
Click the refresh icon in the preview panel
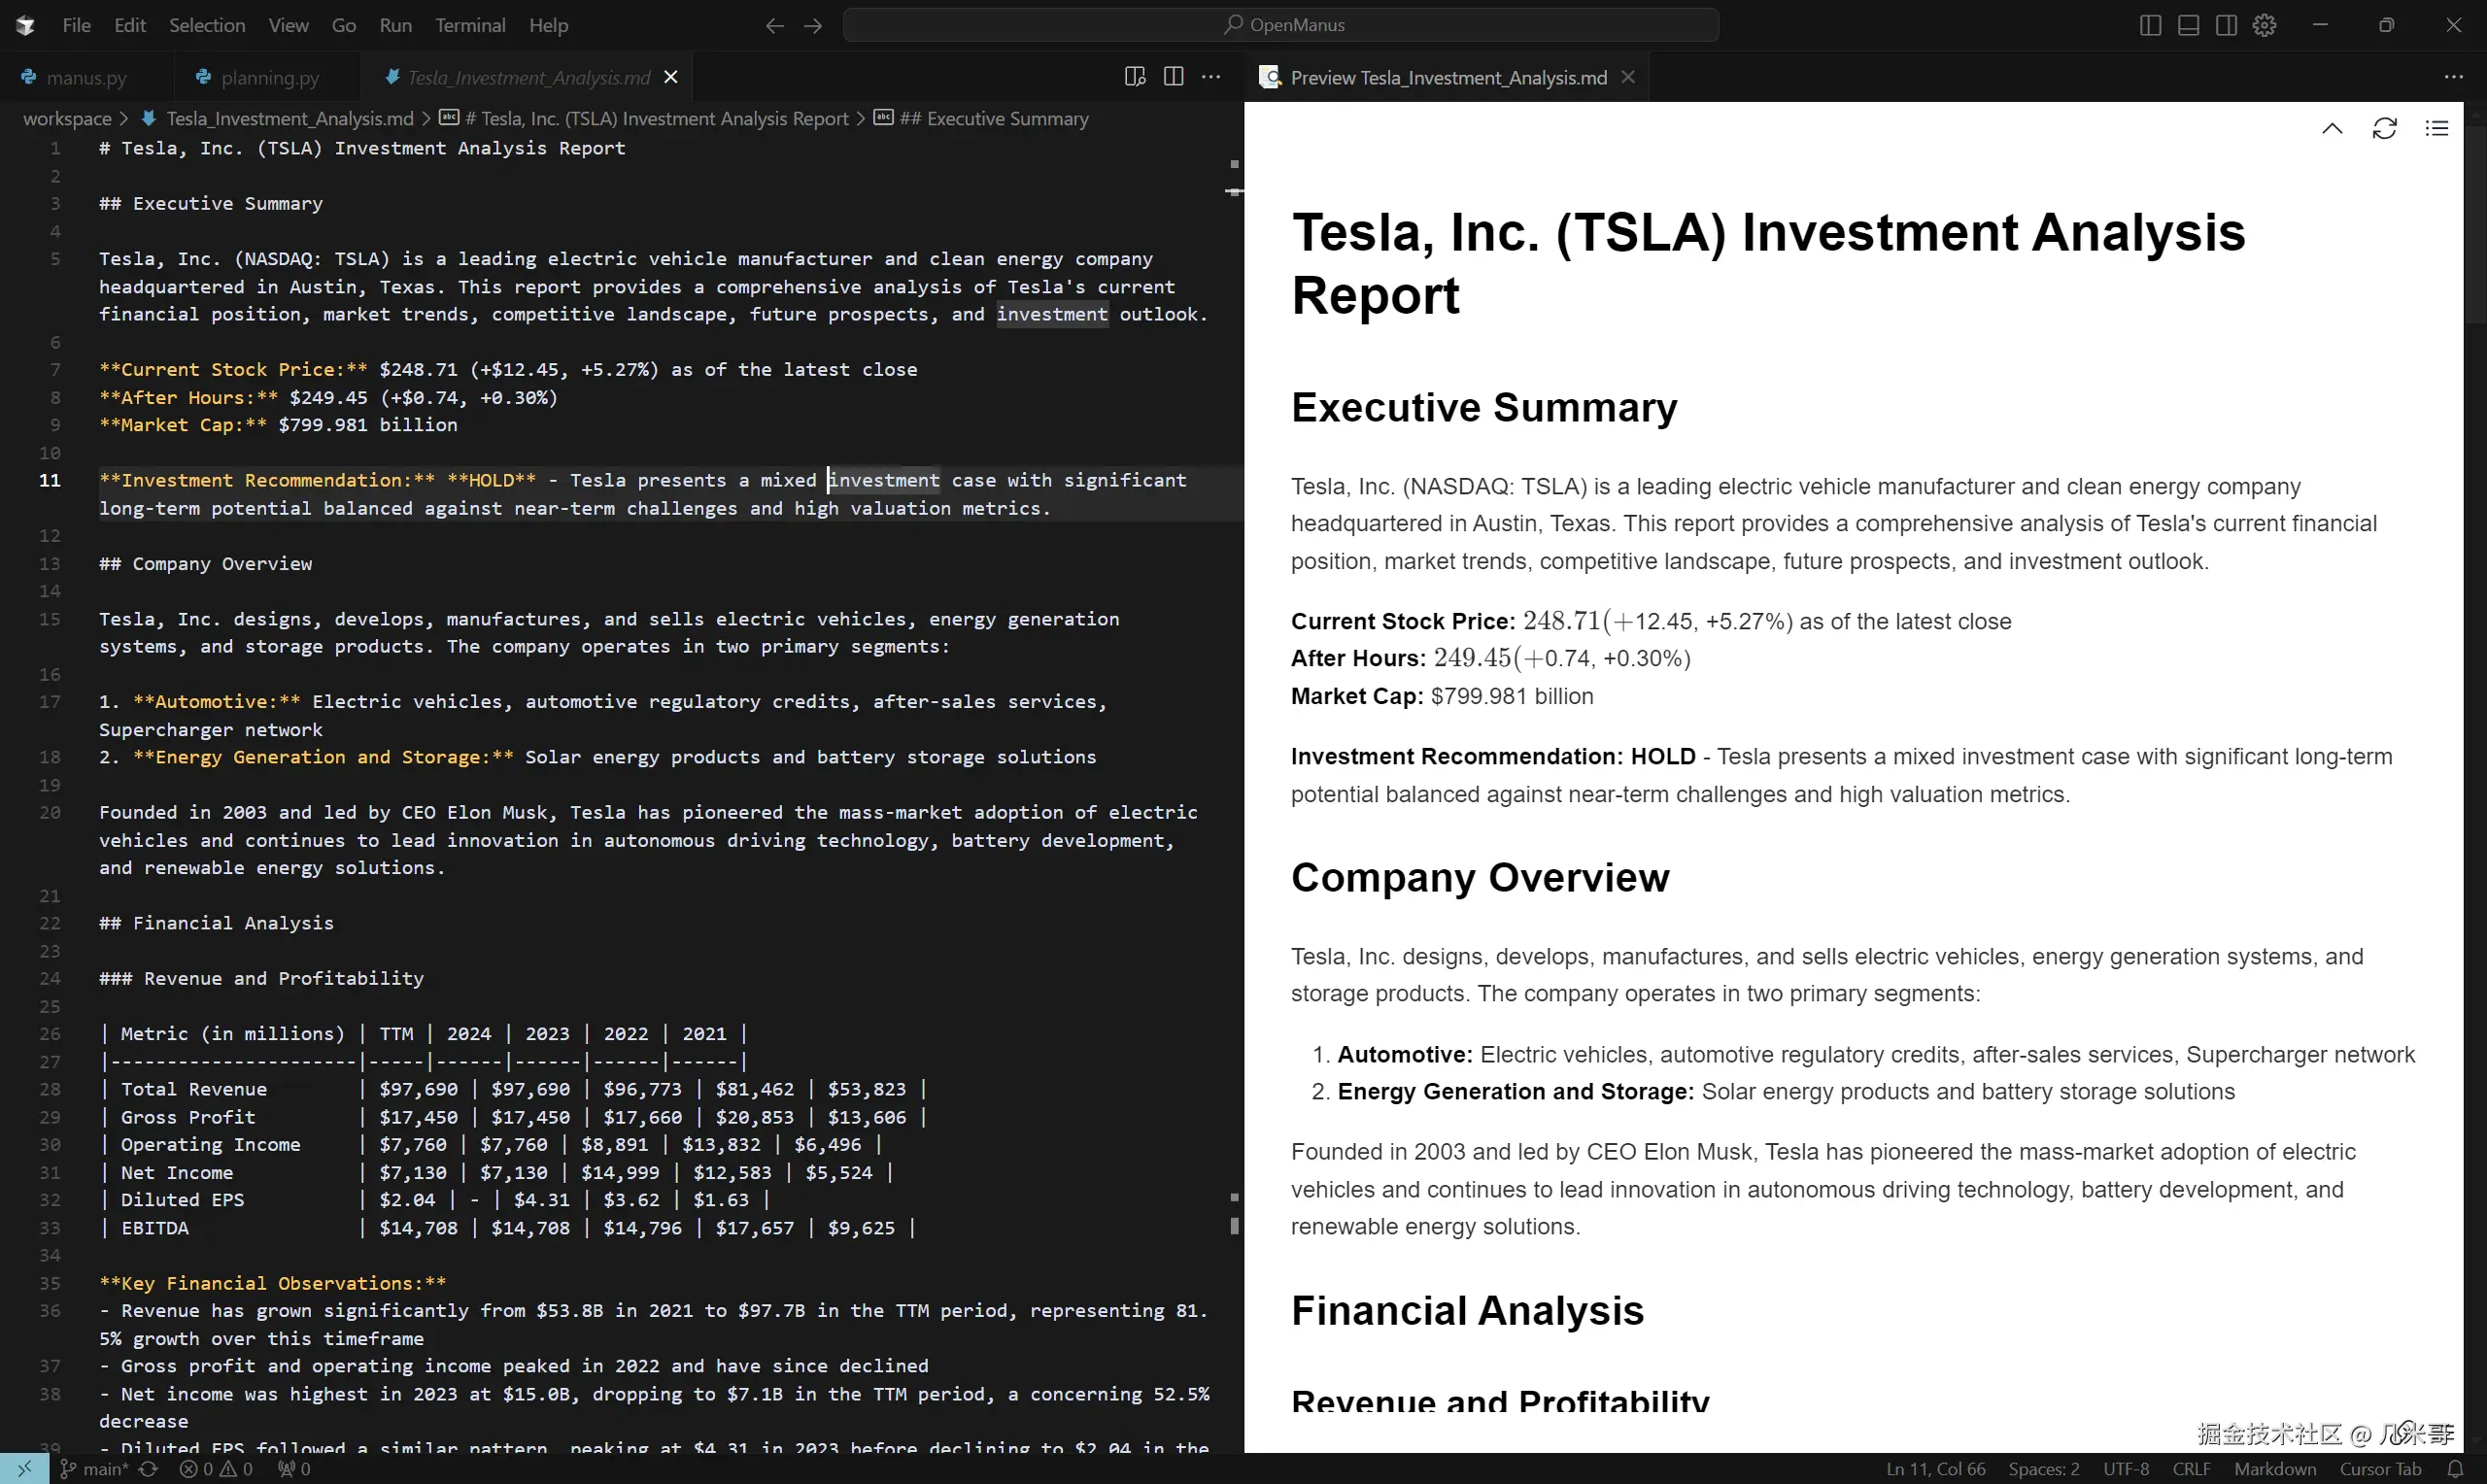[x=2385, y=128]
